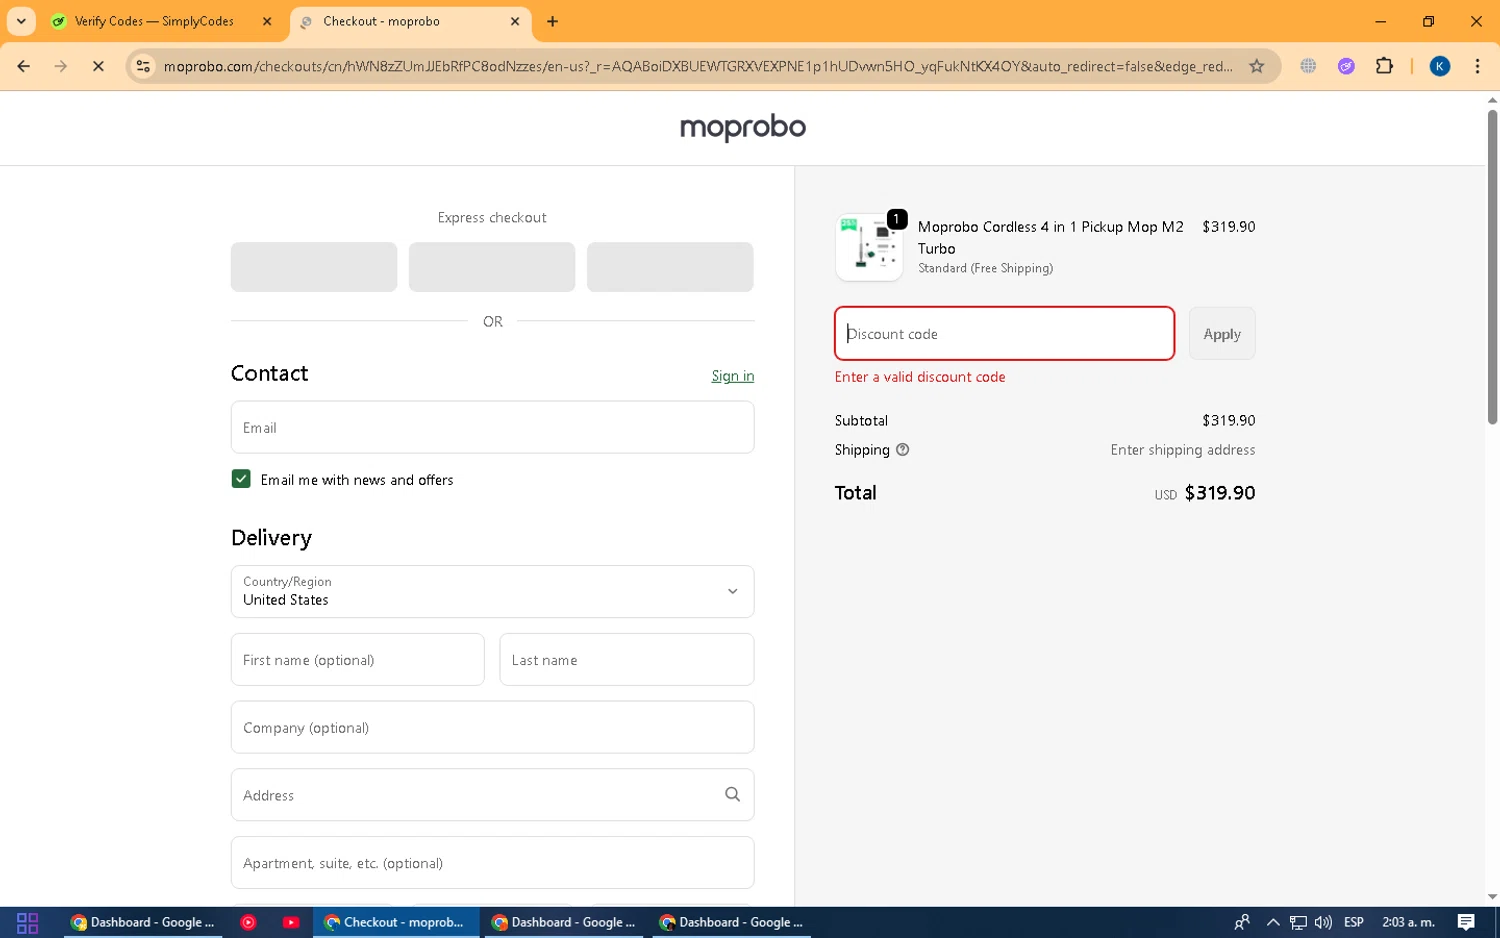Show hidden system tray icons
This screenshot has width=1500, height=938.
[x=1273, y=922]
